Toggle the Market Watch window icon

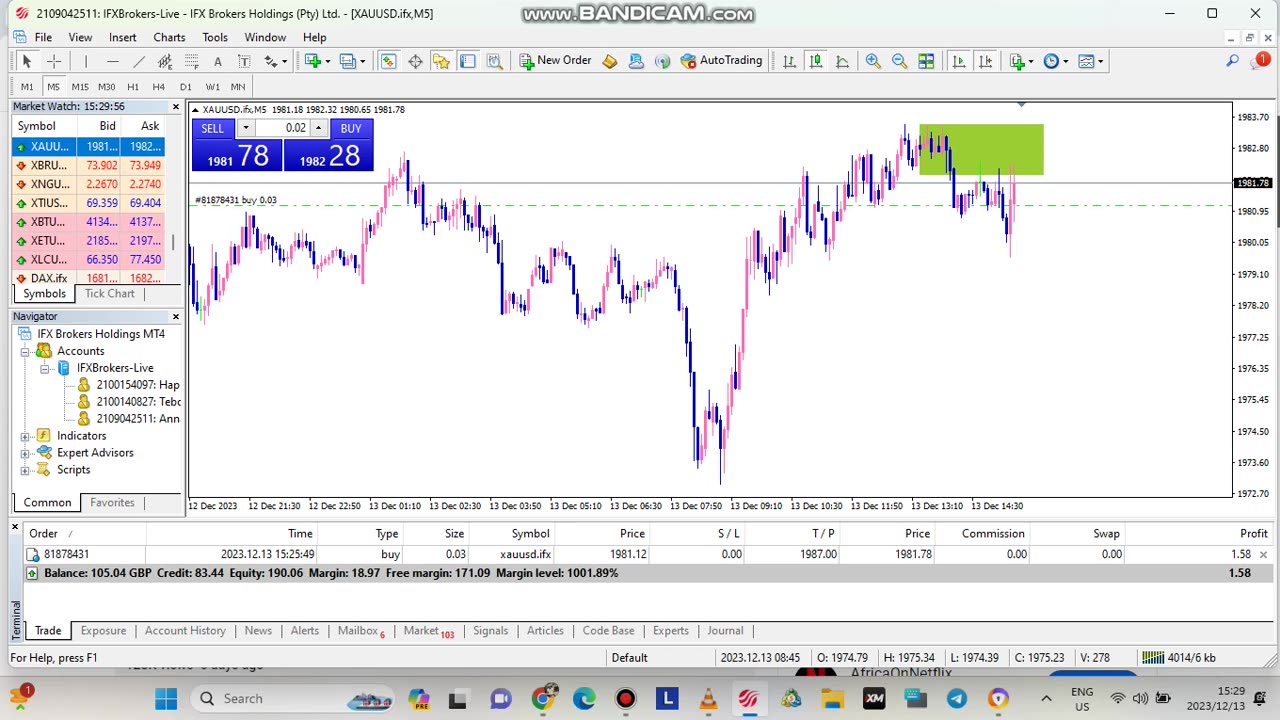pyautogui.click(x=388, y=61)
